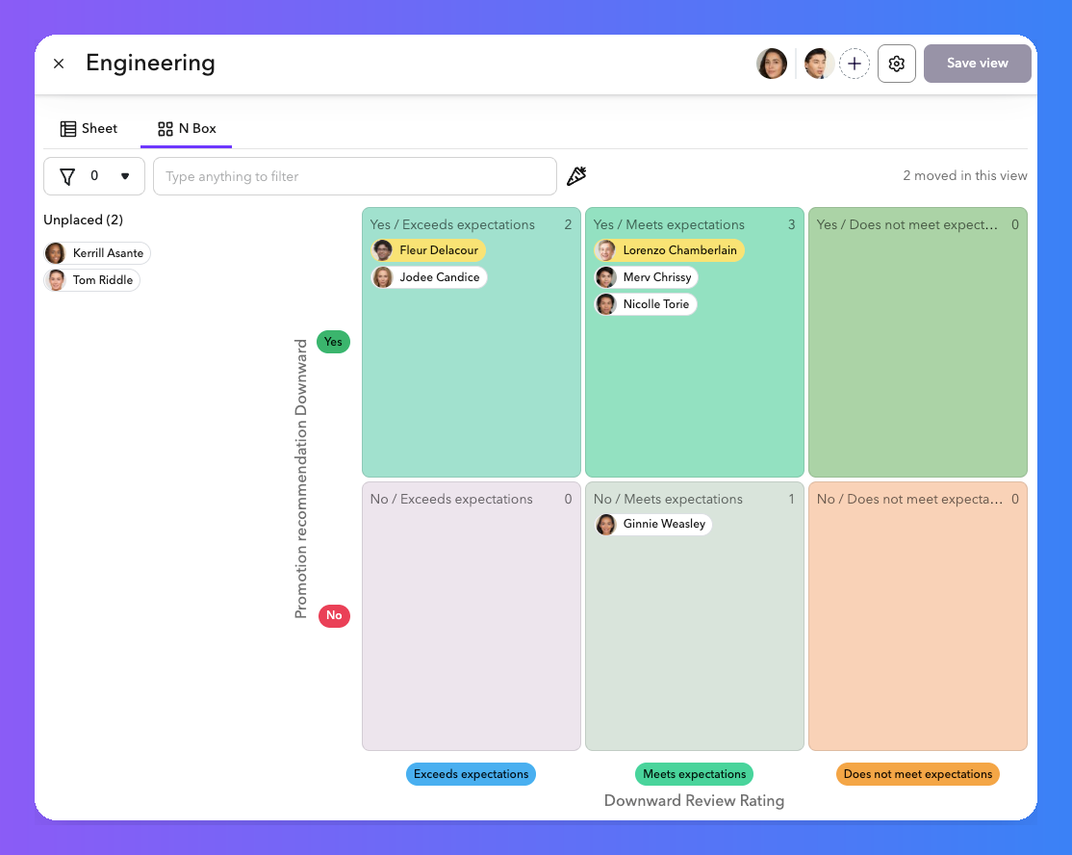Screen dimensions: 1072x855
Task: Select the Tom Riddle chip
Action: point(92,280)
